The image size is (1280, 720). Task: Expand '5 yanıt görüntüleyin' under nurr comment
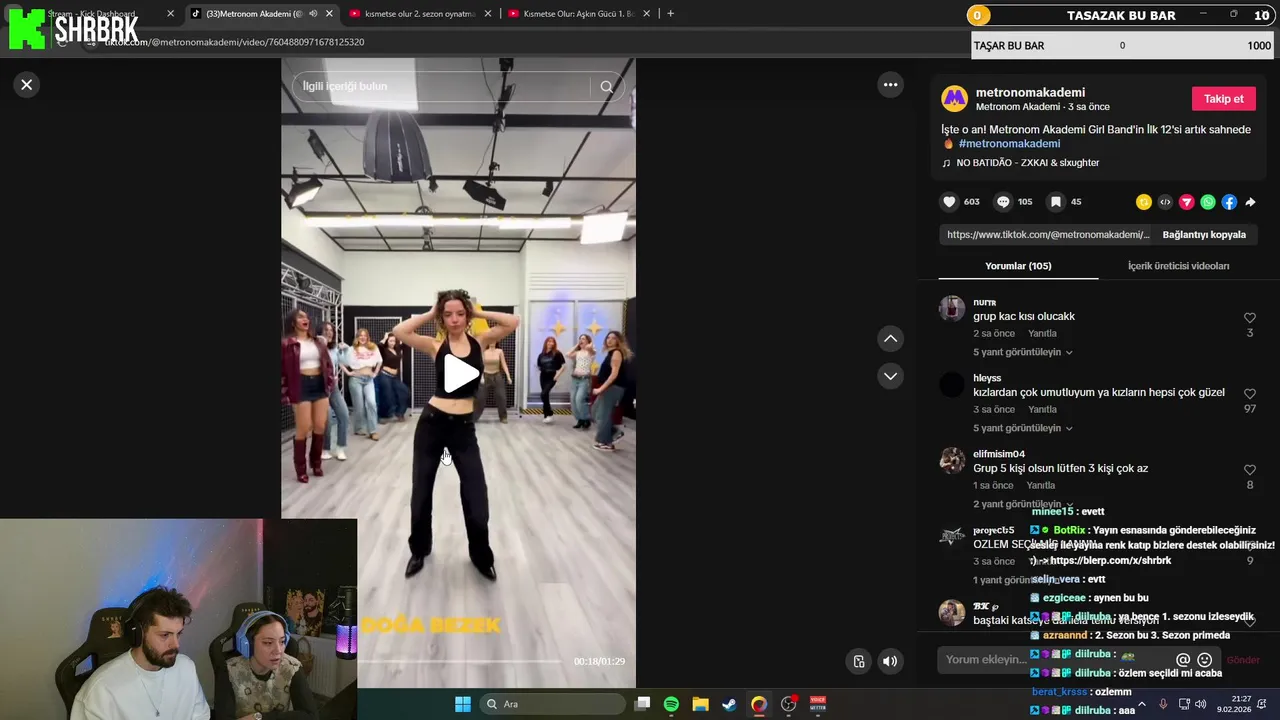coord(1023,352)
